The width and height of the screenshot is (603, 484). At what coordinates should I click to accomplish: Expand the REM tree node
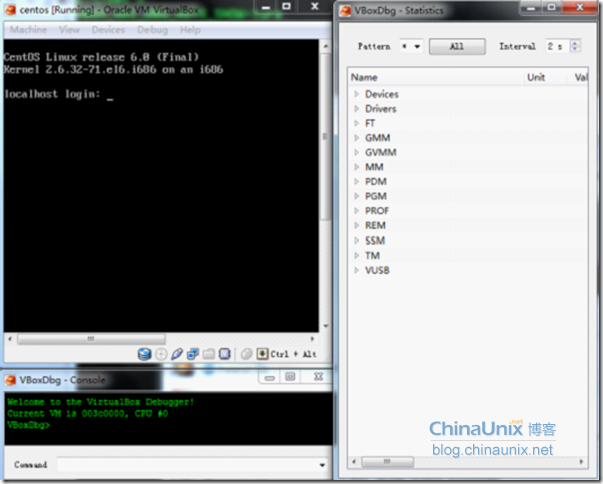point(356,225)
